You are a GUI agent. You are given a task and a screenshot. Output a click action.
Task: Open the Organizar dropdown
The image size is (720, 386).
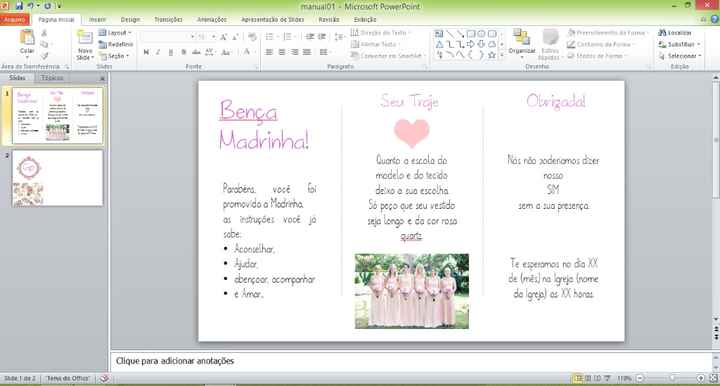tap(522, 43)
